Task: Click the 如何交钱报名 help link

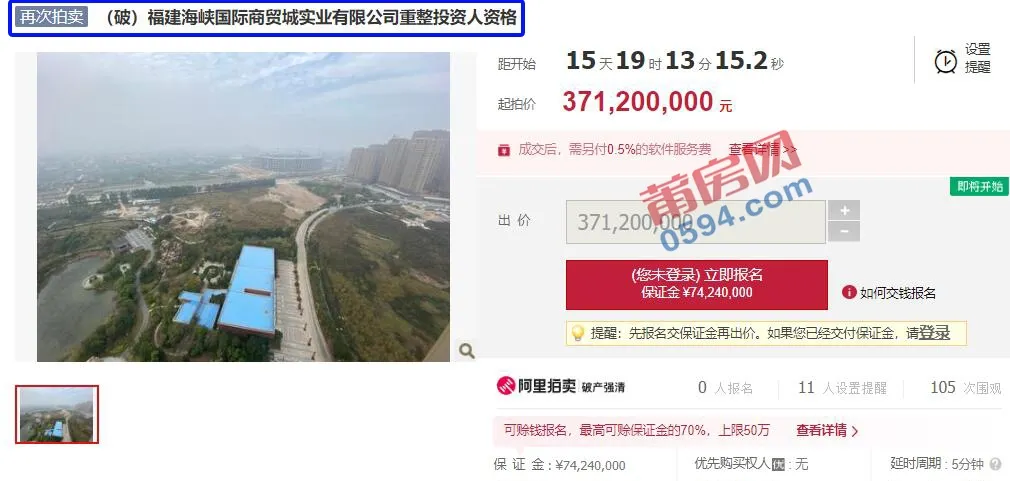Action: tap(898, 293)
